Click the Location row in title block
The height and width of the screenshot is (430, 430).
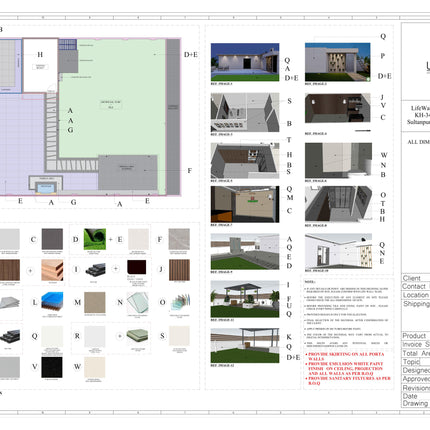(416, 295)
